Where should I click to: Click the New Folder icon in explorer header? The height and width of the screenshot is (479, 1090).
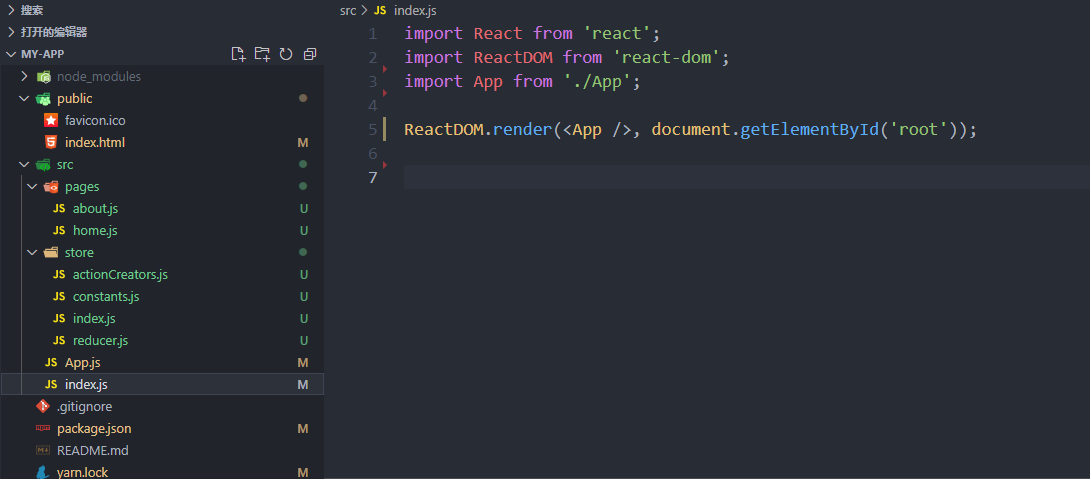262,54
